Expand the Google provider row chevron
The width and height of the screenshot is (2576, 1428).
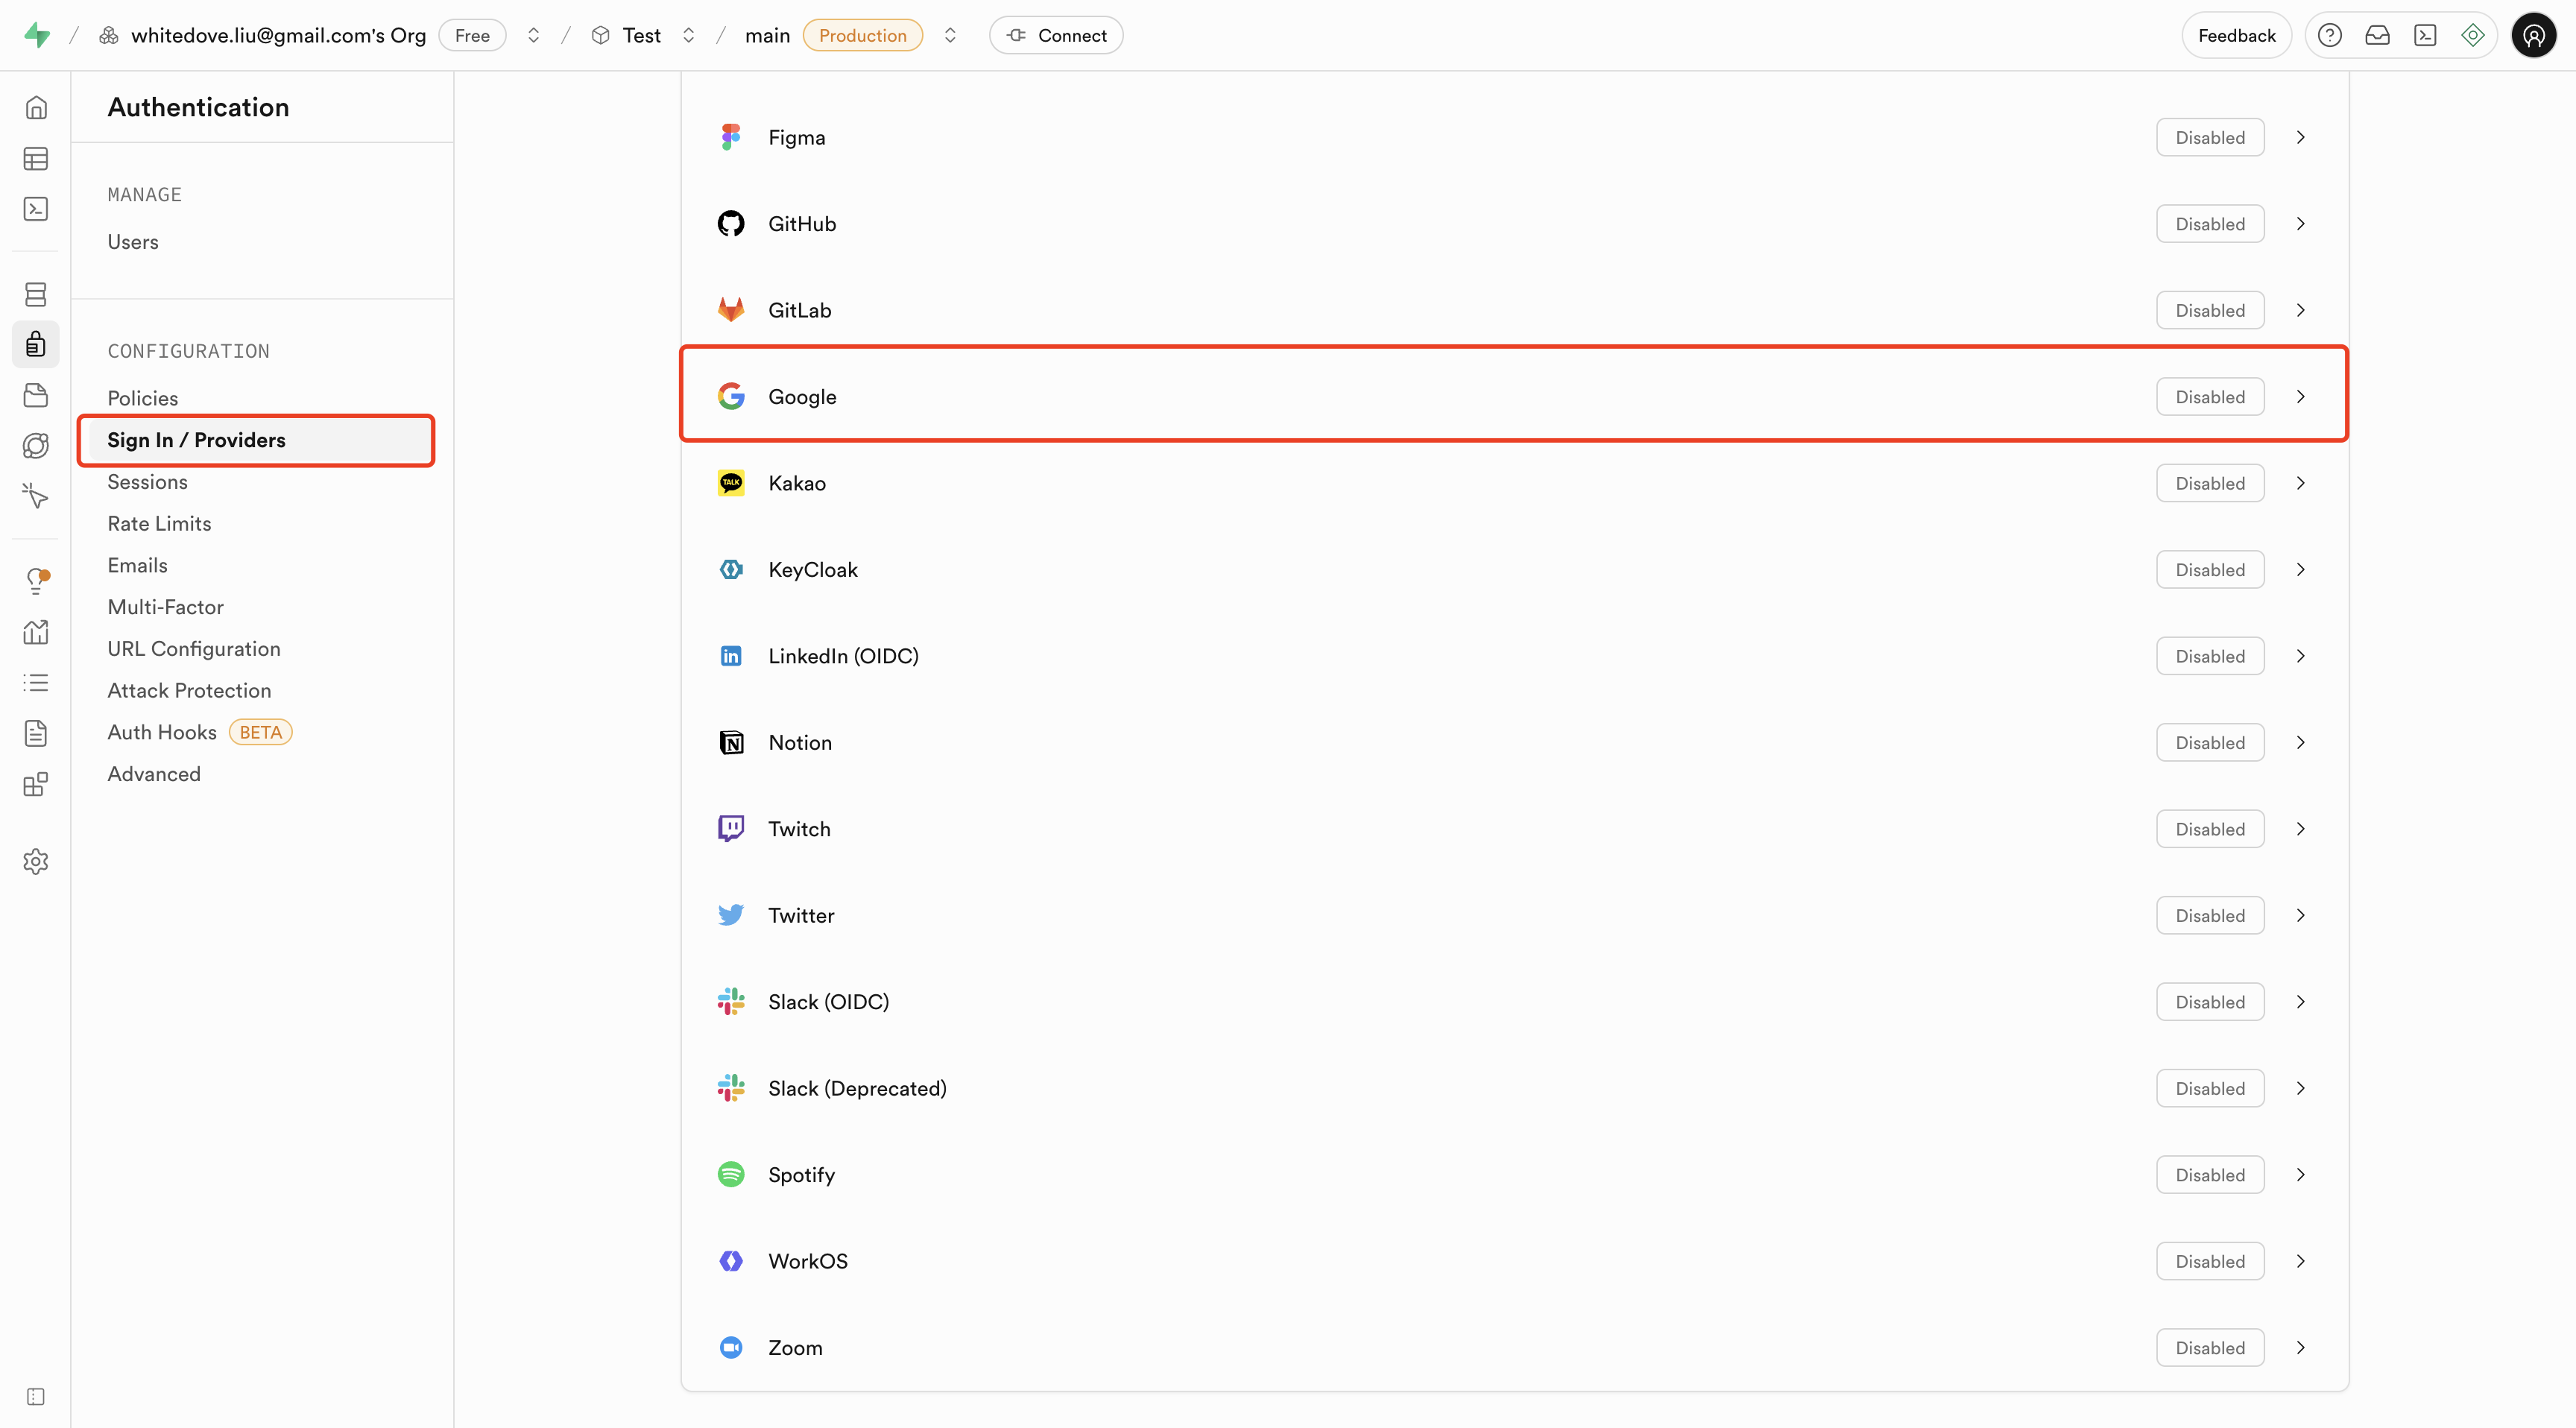coord(2300,397)
